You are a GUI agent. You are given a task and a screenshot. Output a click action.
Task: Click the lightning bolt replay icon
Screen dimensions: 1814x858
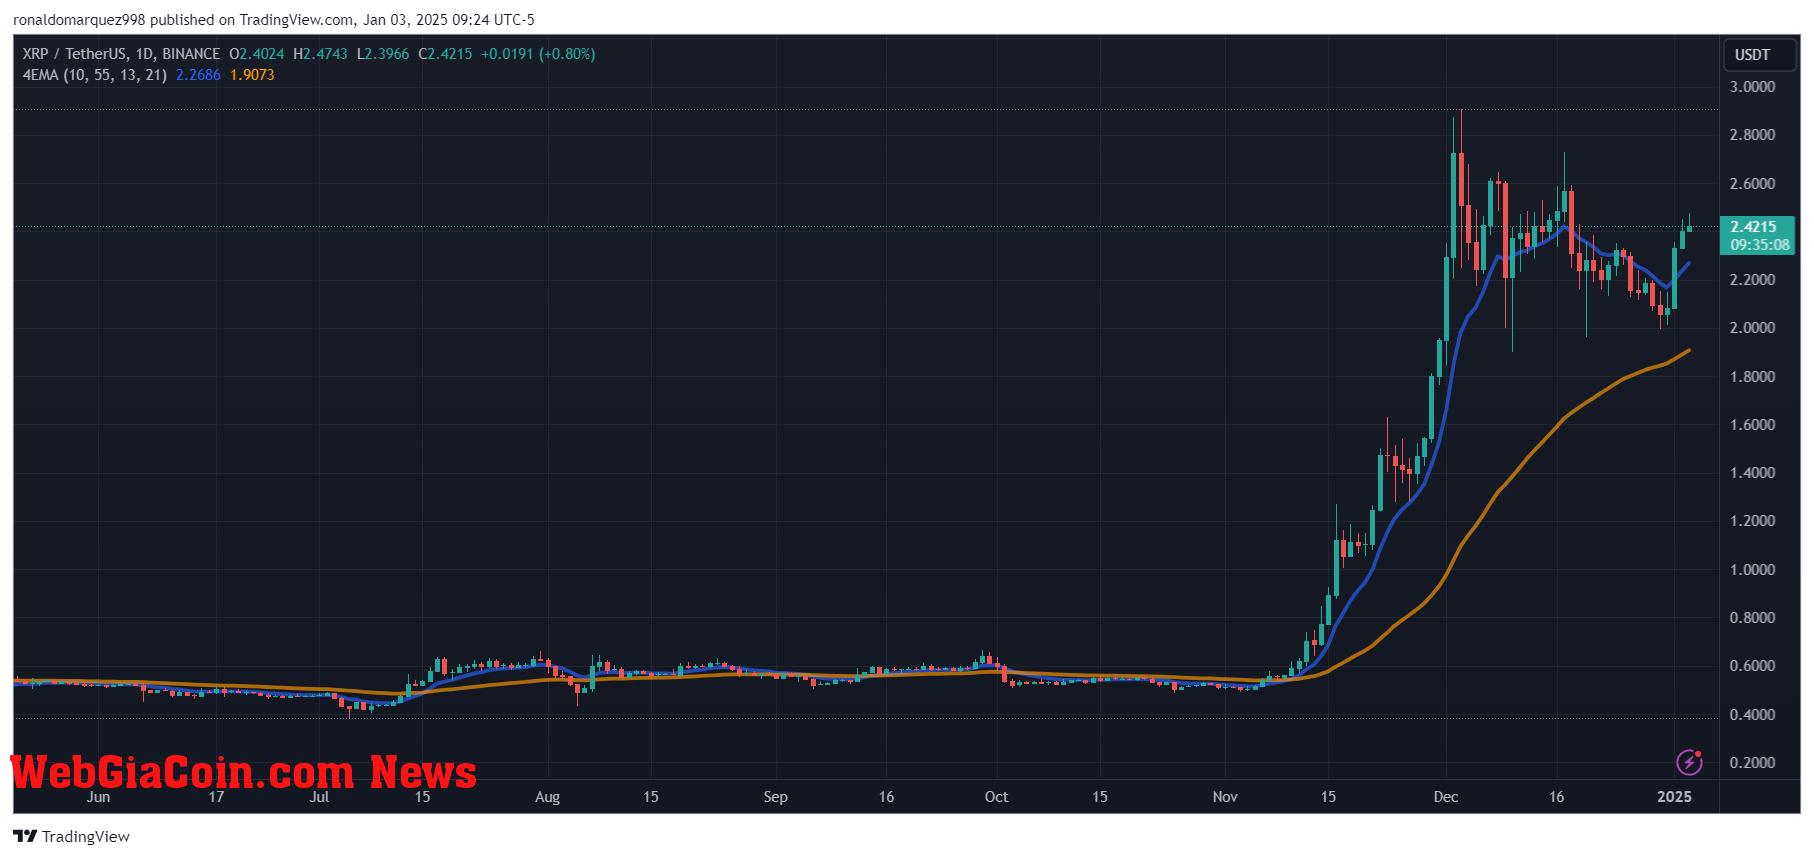[1689, 762]
